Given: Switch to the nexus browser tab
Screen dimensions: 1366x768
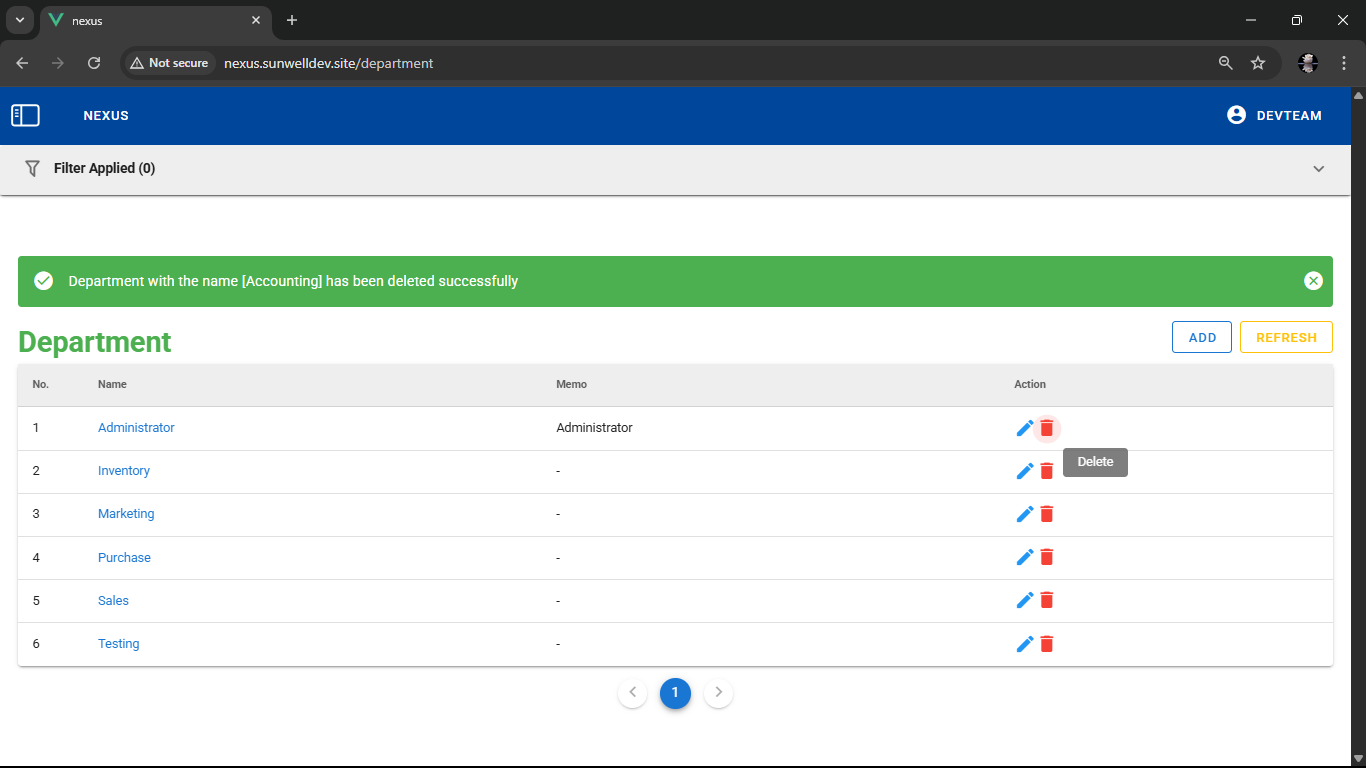Looking at the screenshot, I should [150, 20].
